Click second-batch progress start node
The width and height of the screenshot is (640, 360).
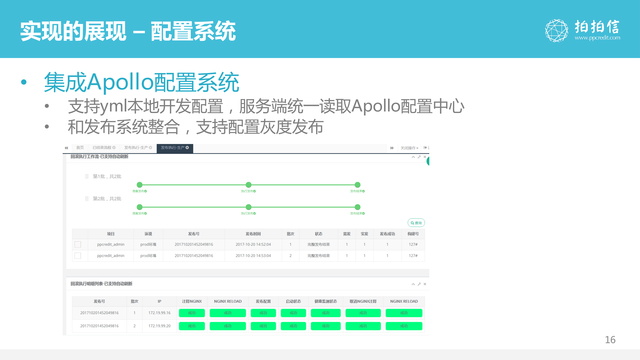coord(140,207)
